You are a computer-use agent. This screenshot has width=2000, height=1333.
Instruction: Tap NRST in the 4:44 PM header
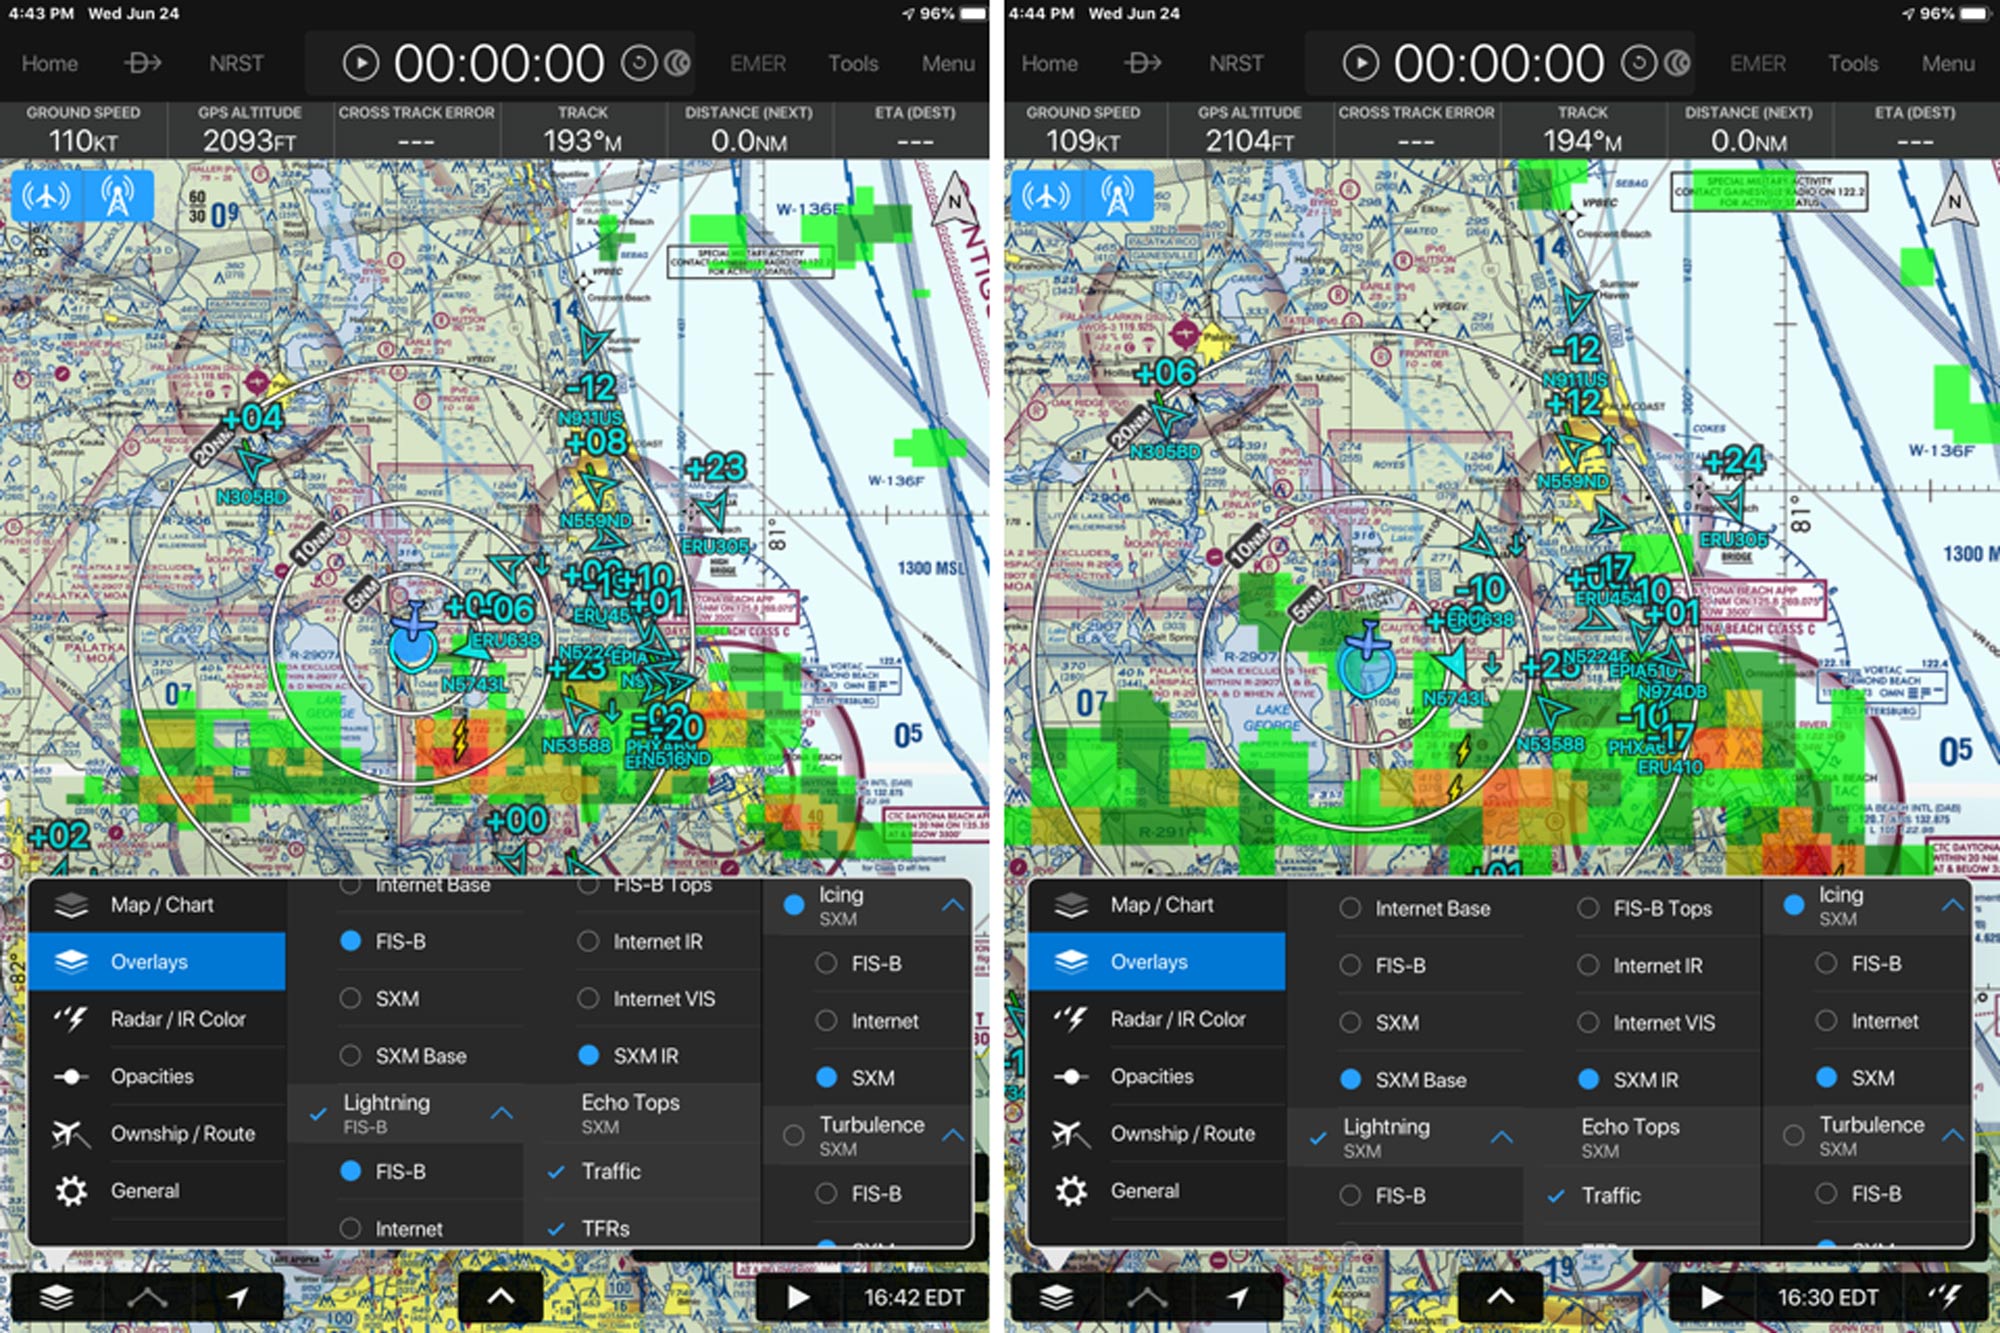1236,63
